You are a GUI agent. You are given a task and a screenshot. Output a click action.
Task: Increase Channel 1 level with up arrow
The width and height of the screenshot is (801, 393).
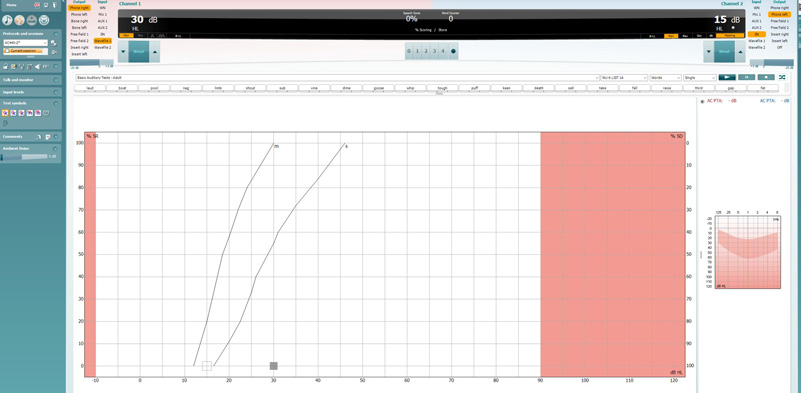(x=155, y=52)
